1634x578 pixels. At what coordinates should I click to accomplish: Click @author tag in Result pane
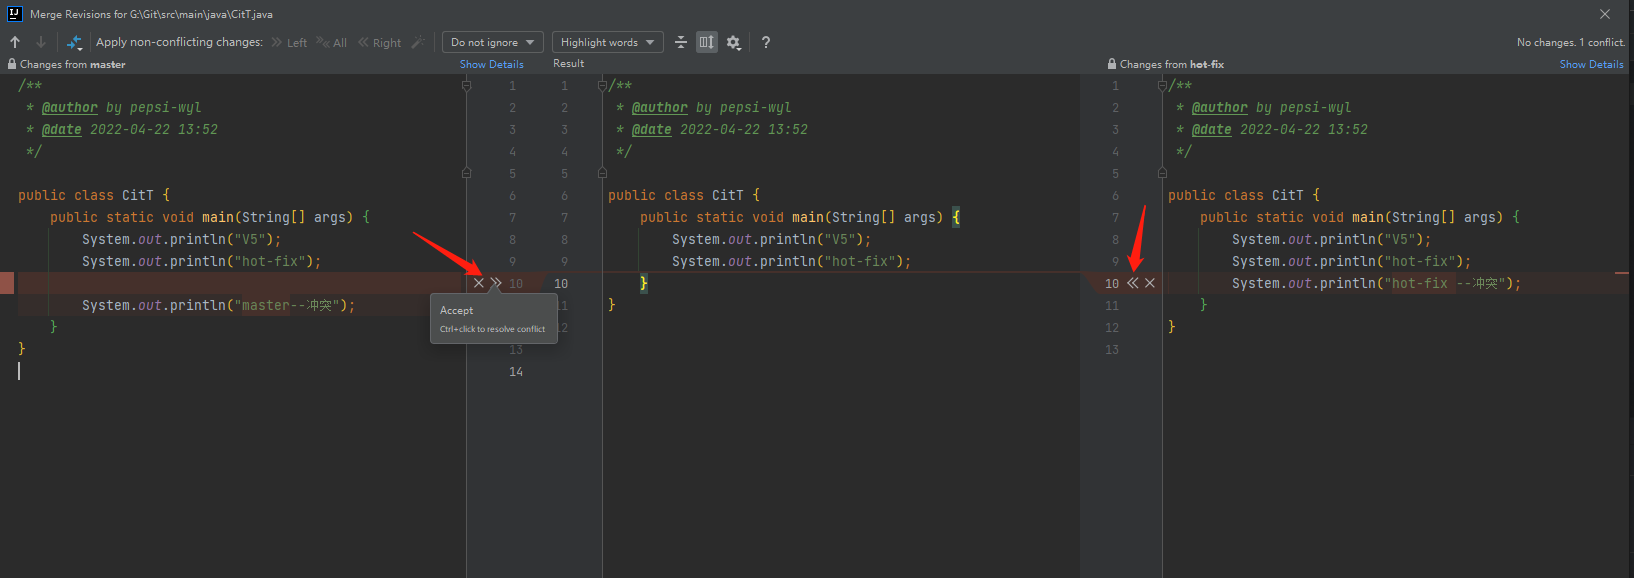[x=659, y=107]
